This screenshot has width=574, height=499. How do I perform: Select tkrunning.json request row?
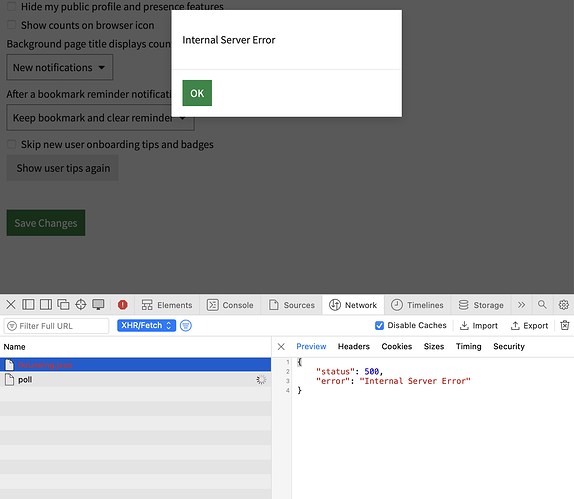point(135,365)
